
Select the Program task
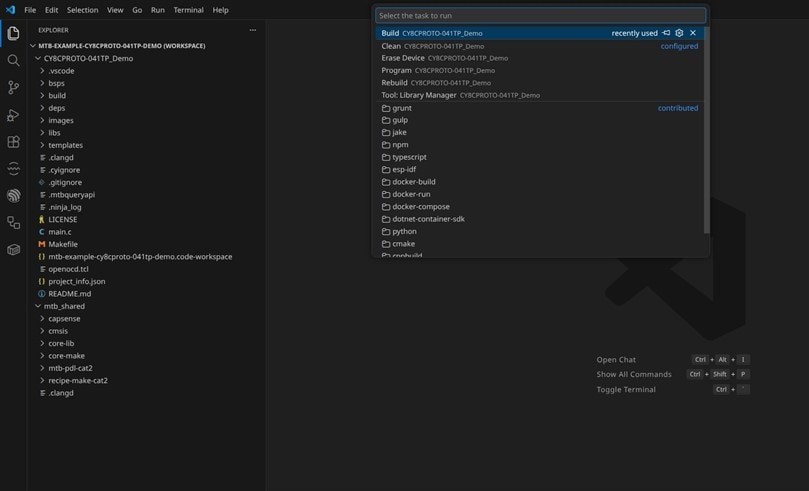[540, 70]
